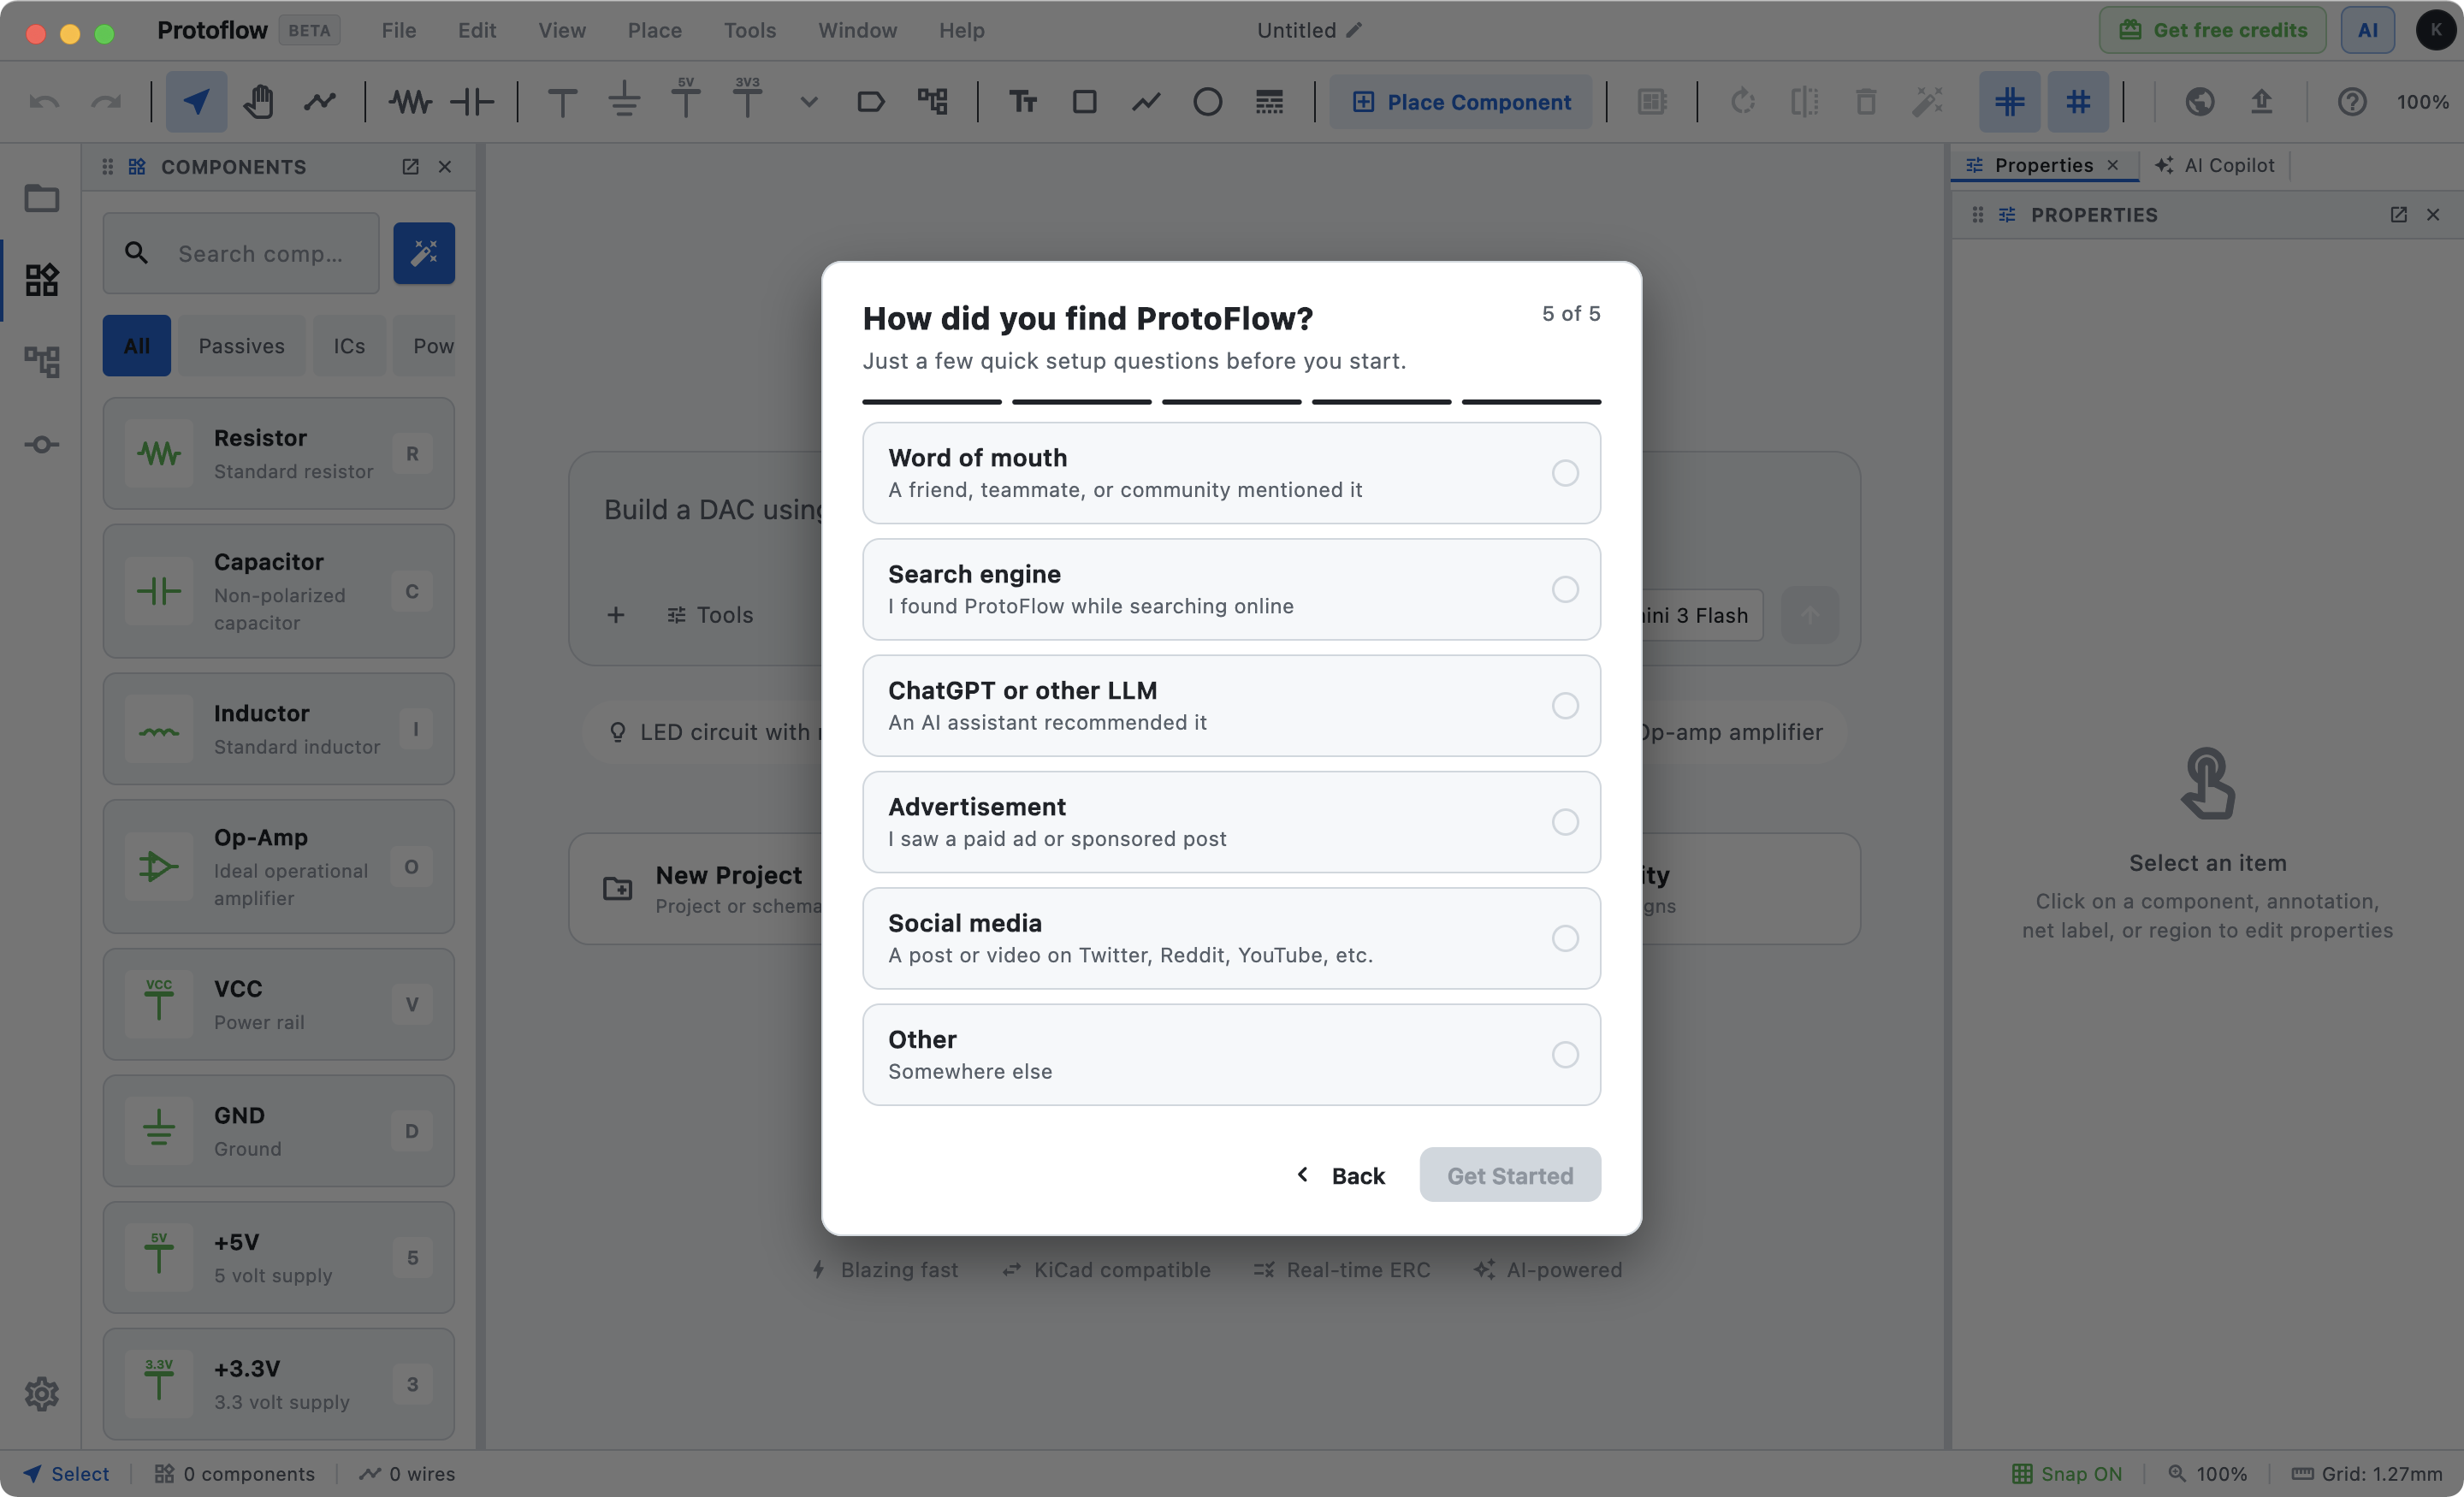Pop out the Components panel
This screenshot has width=2464, height=1497.
pos(410,166)
